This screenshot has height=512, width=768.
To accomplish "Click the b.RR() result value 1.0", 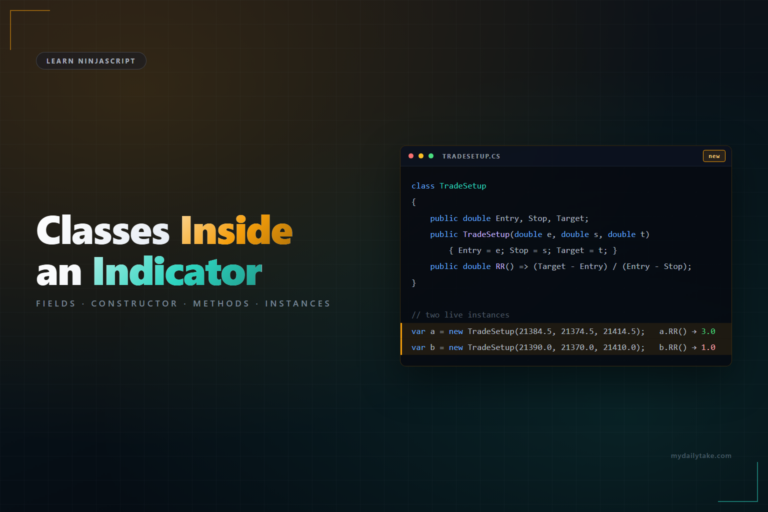I will pyautogui.click(x=708, y=347).
